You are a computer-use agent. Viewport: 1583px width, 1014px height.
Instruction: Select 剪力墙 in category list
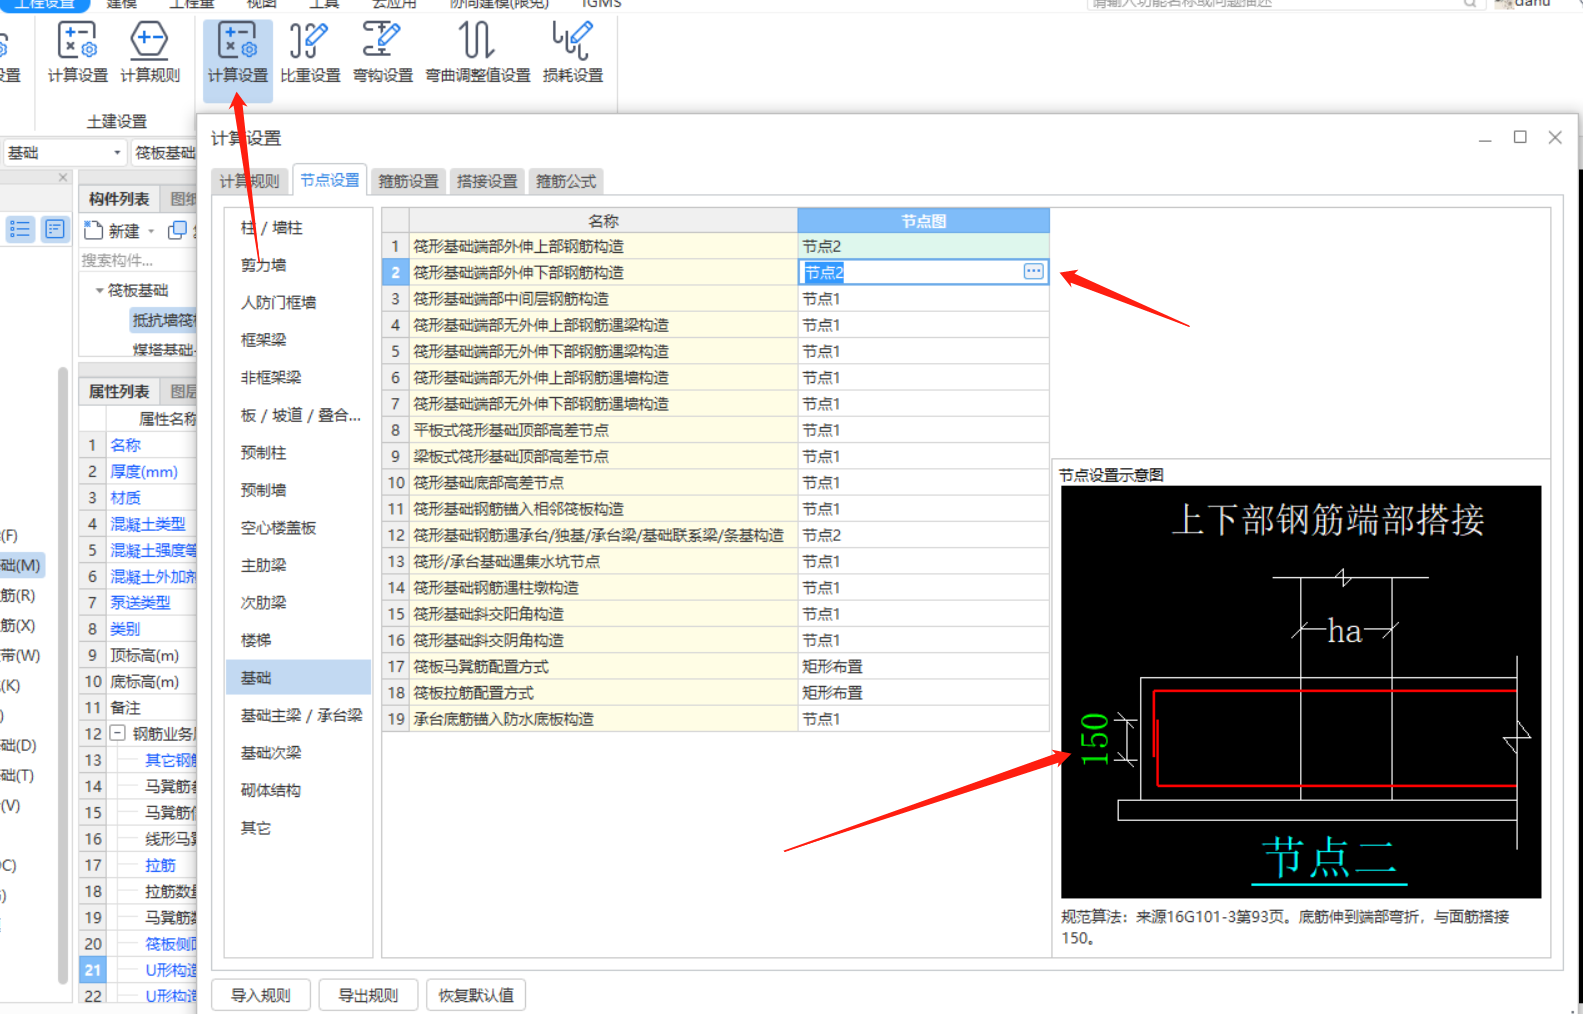(x=263, y=265)
